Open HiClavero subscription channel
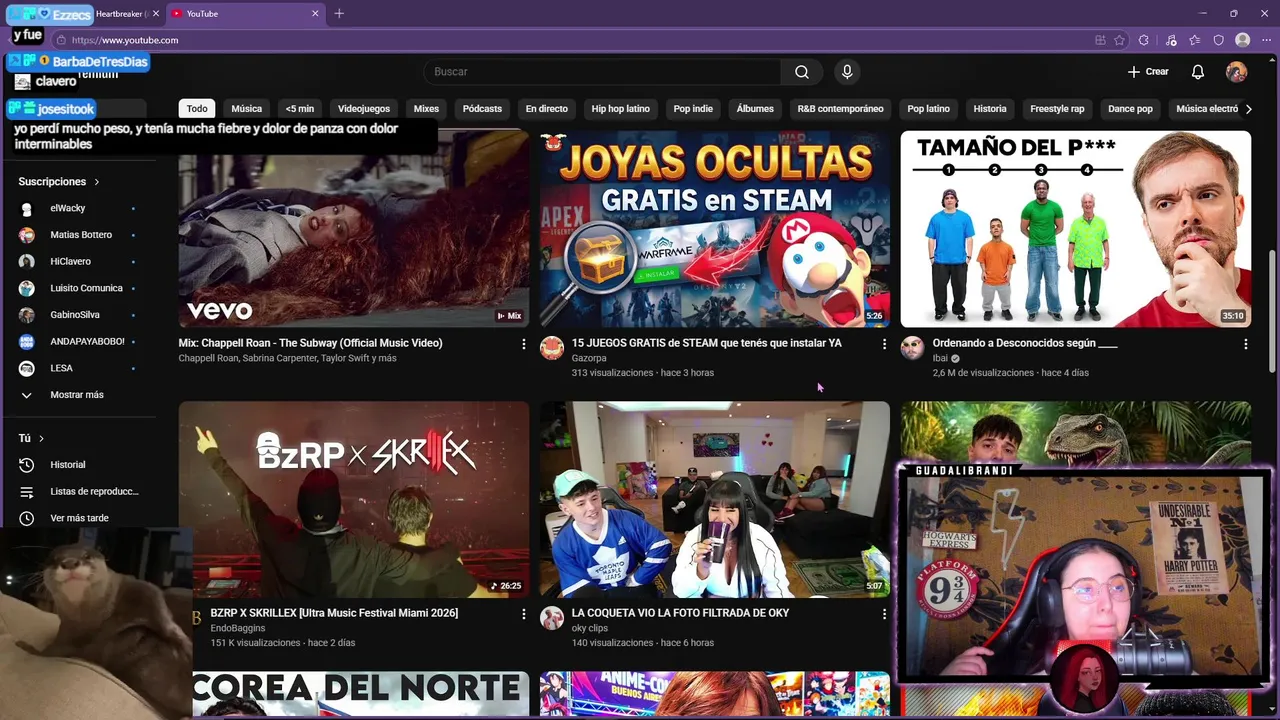Screen dimensions: 1280x720 [x=77, y=262]
